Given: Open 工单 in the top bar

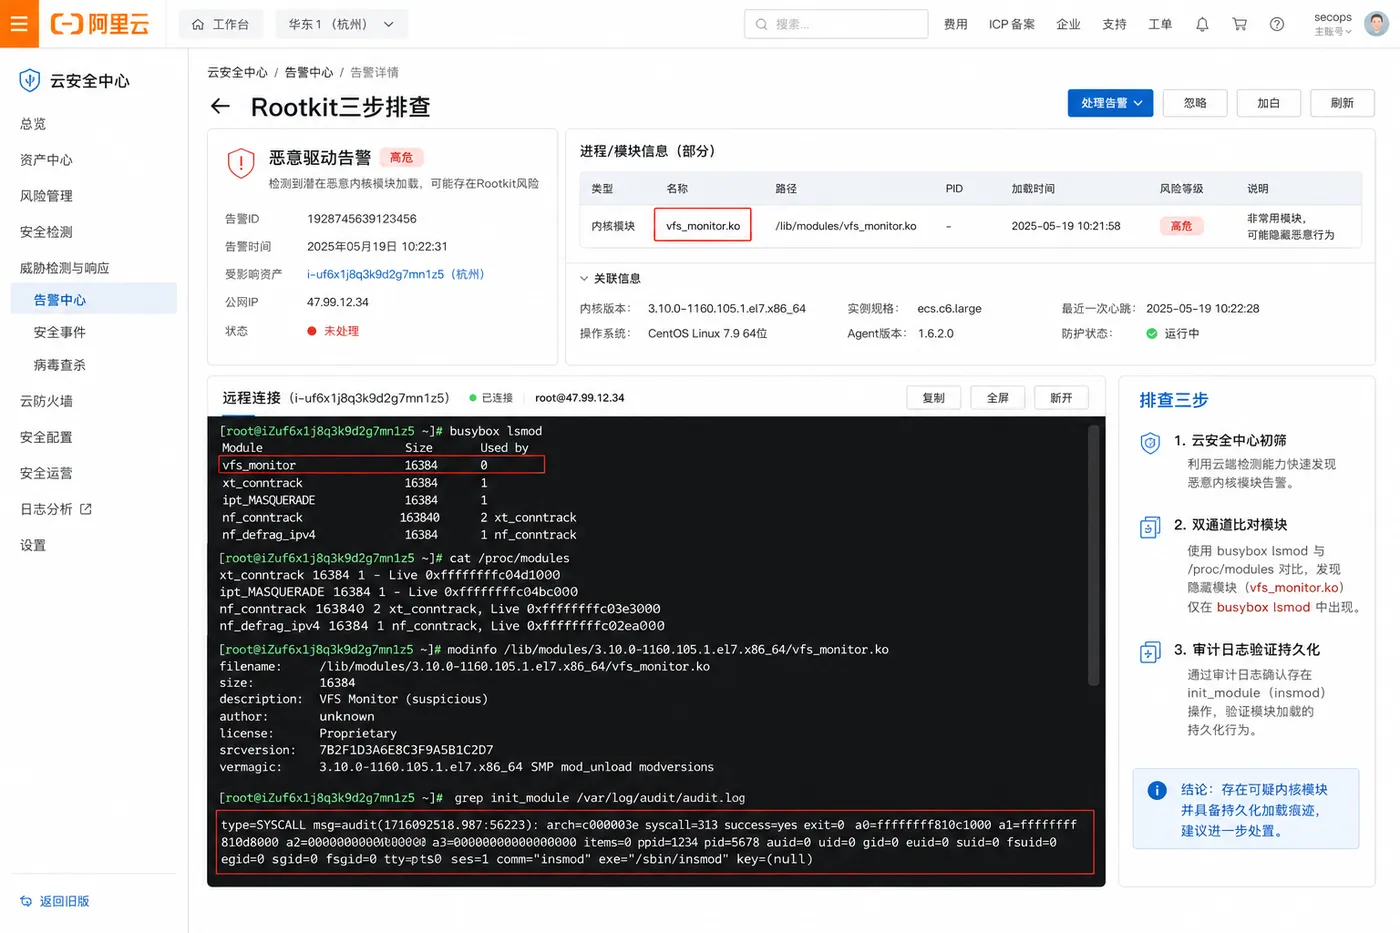Looking at the screenshot, I should pos(1160,24).
